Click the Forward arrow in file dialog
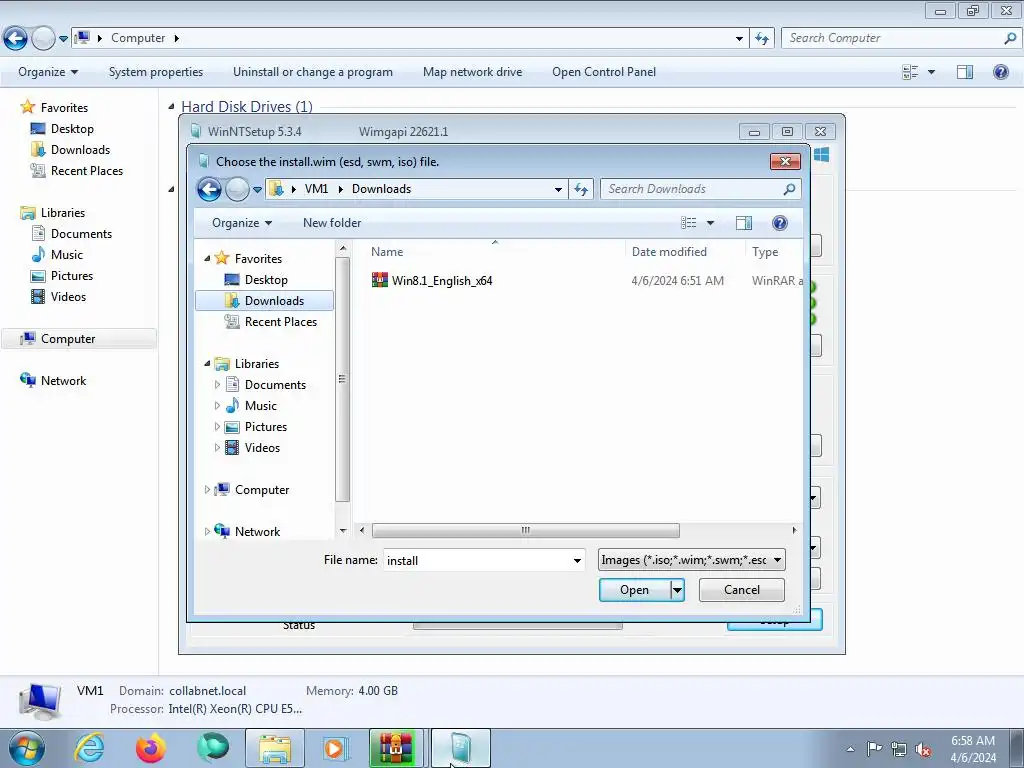Image resolution: width=1024 pixels, height=768 pixels. pos(236,189)
